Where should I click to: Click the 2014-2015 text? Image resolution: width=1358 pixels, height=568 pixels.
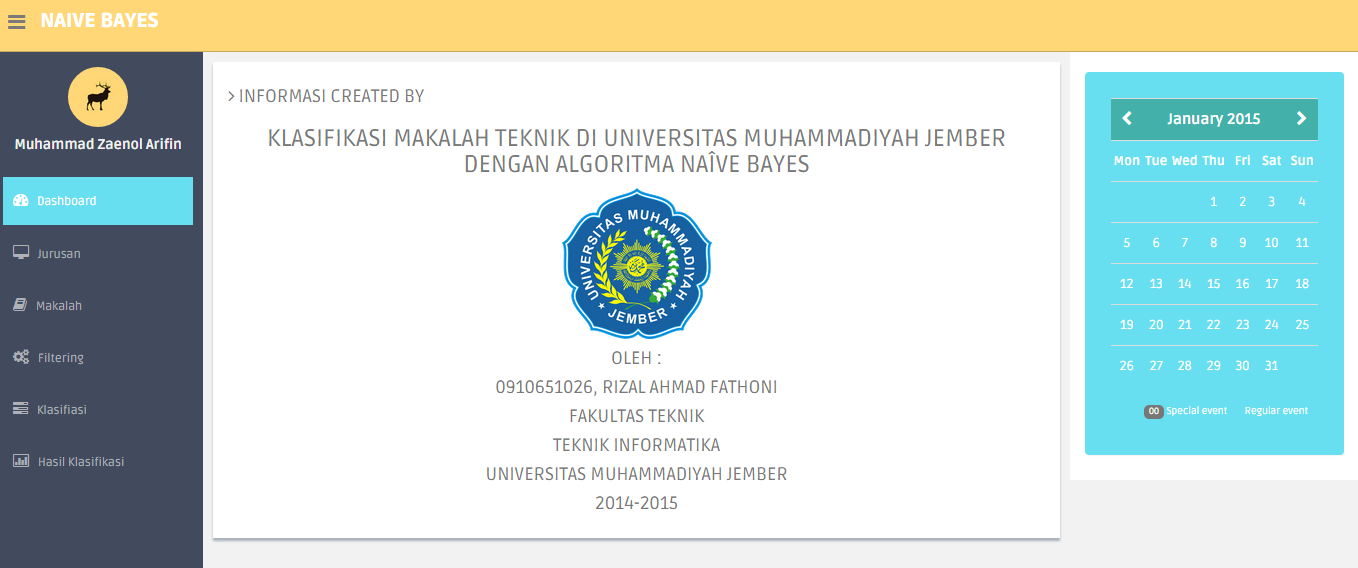point(637,503)
